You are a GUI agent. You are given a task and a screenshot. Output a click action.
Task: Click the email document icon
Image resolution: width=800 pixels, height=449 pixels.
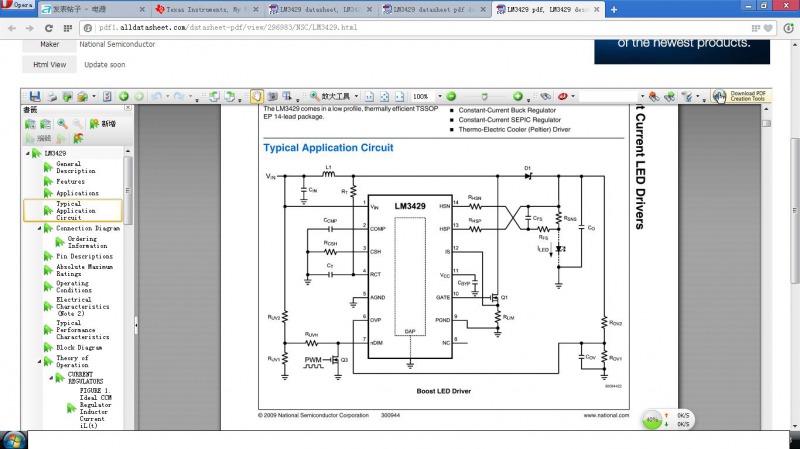click(x=82, y=96)
